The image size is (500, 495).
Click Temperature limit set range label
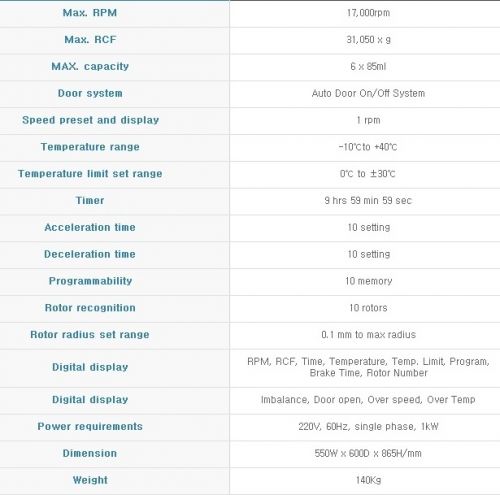point(90,174)
